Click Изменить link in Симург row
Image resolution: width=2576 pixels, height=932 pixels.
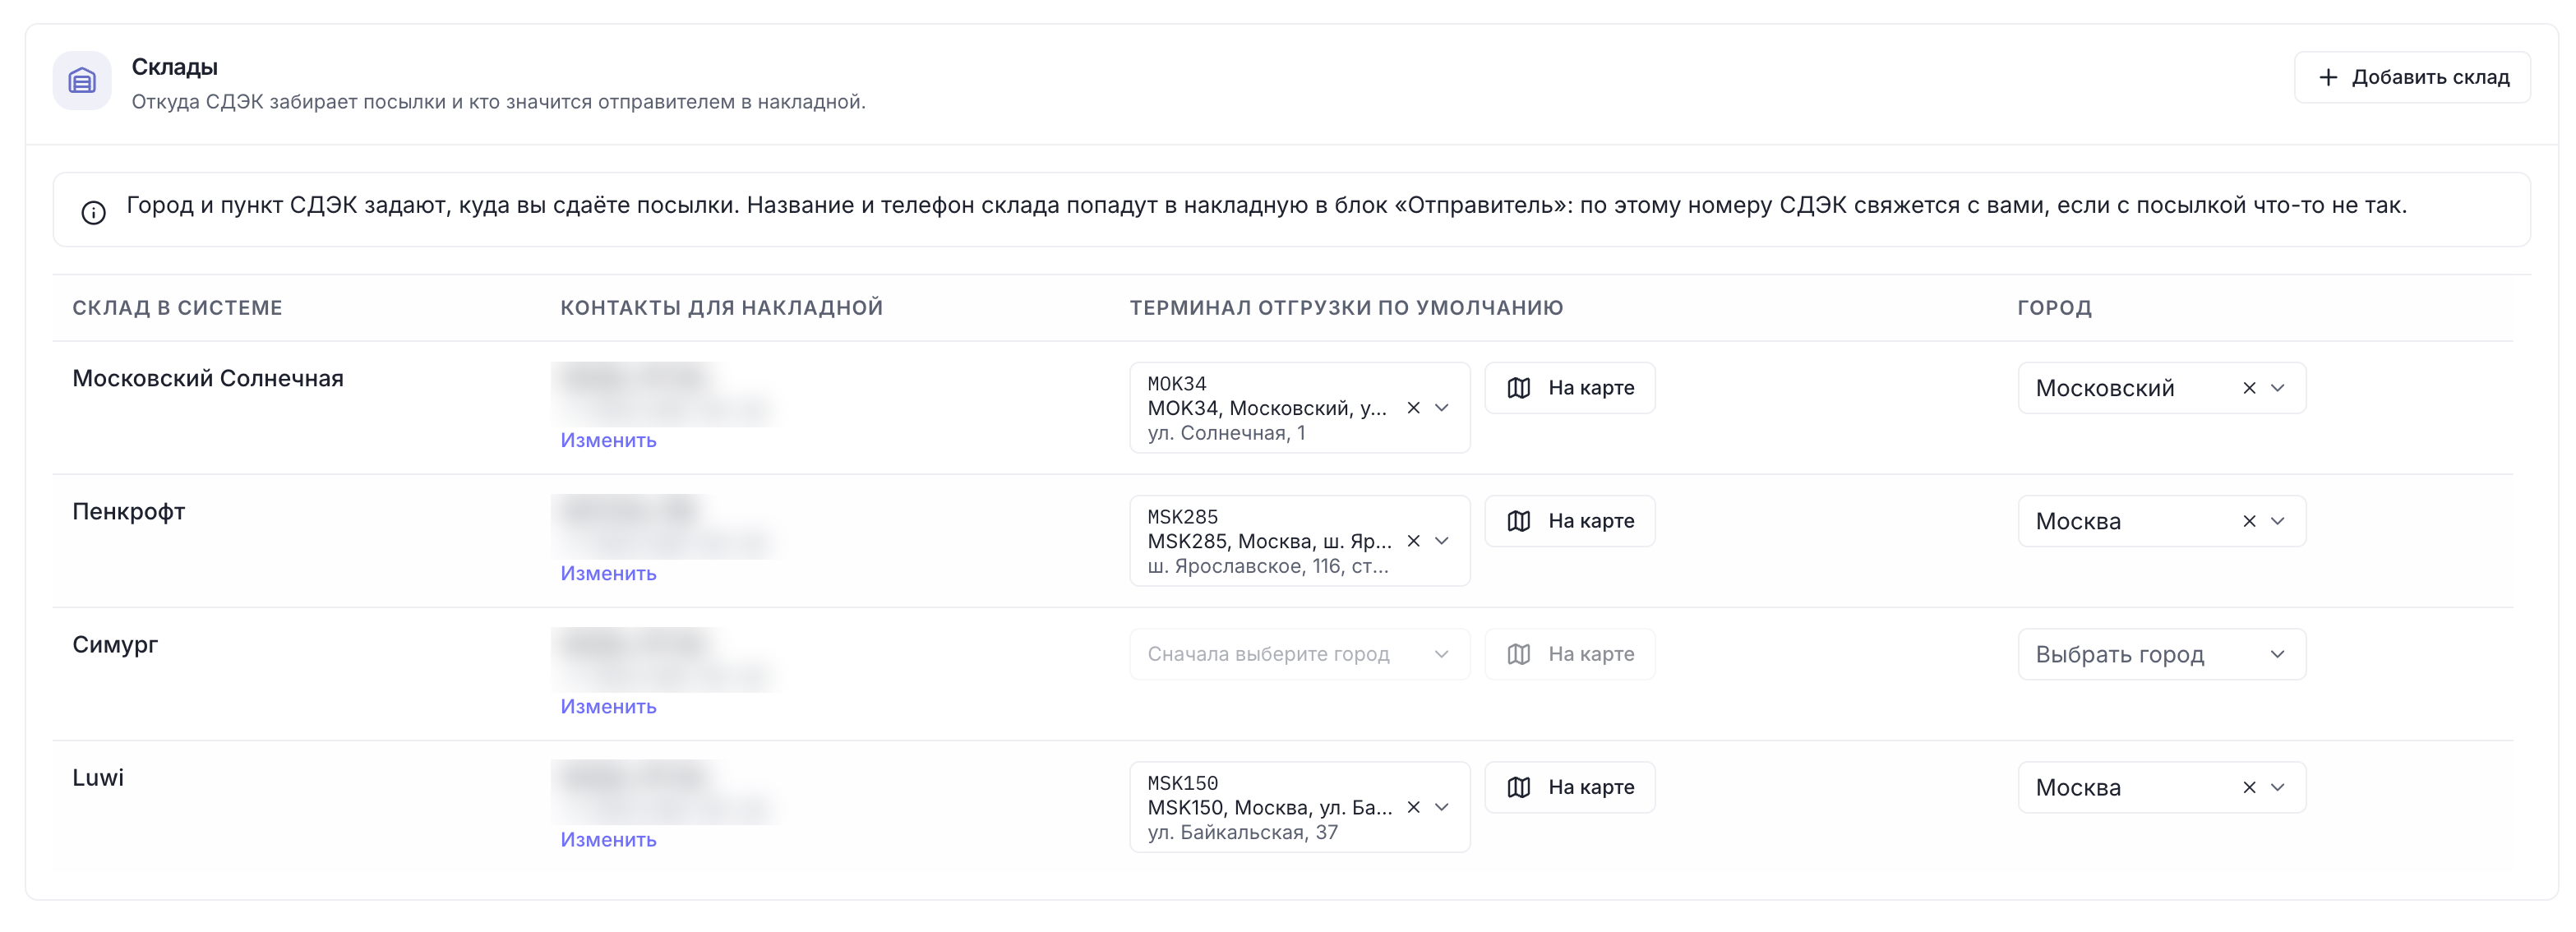(608, 706)
